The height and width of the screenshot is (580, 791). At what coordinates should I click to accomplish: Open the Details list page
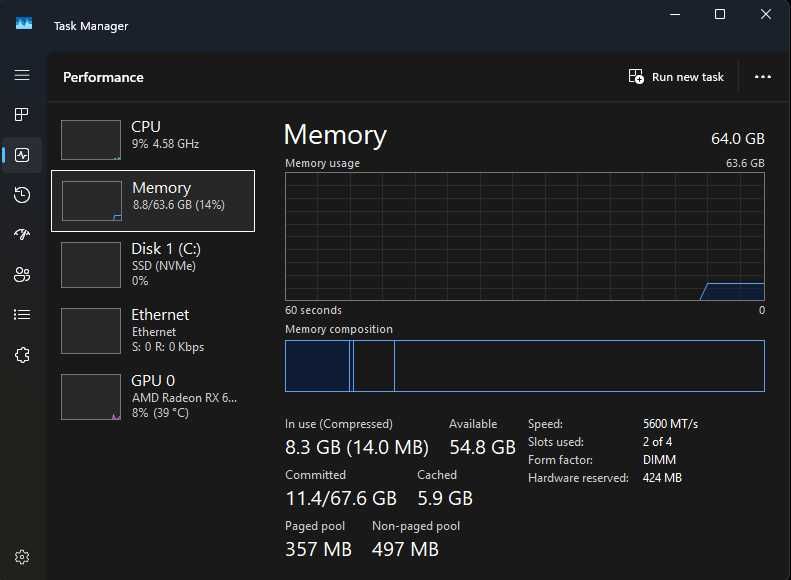(x=22, y=315)
